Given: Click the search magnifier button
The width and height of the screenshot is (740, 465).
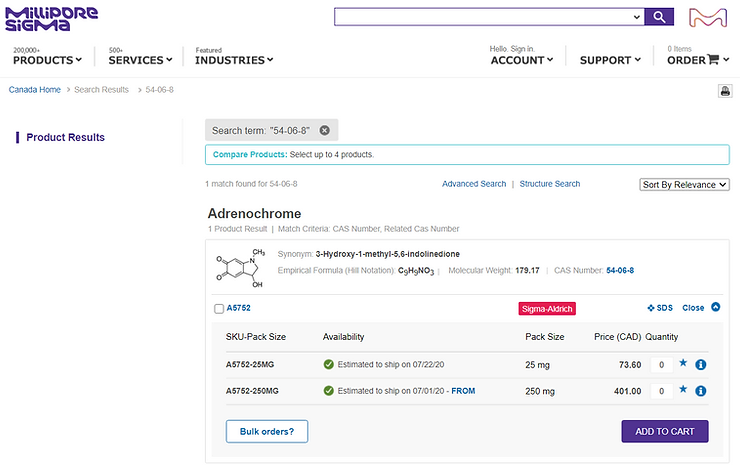Looking at the screenshot, I should [659, 17].
